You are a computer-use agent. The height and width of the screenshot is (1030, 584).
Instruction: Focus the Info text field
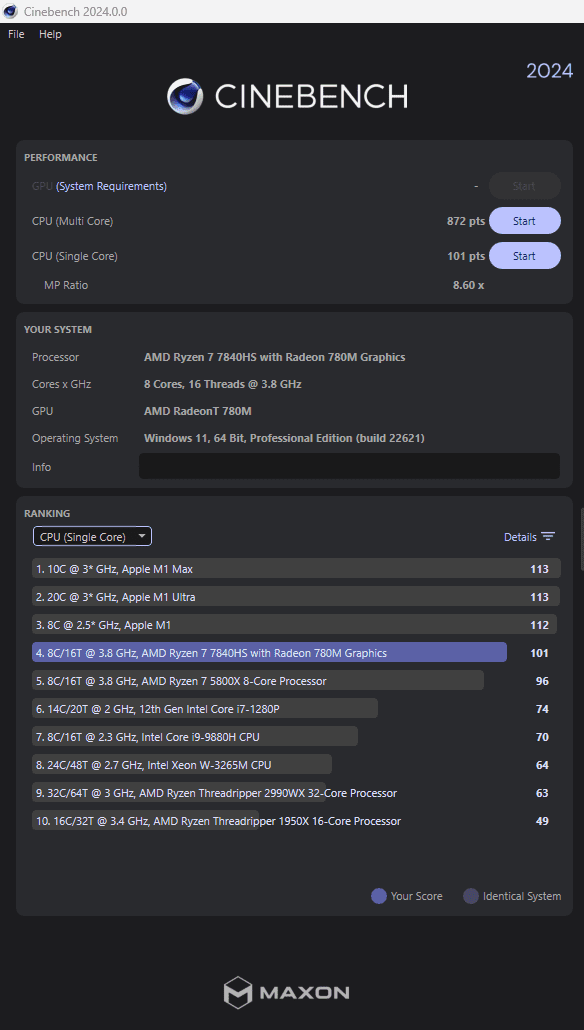click(x=349, y=466)
